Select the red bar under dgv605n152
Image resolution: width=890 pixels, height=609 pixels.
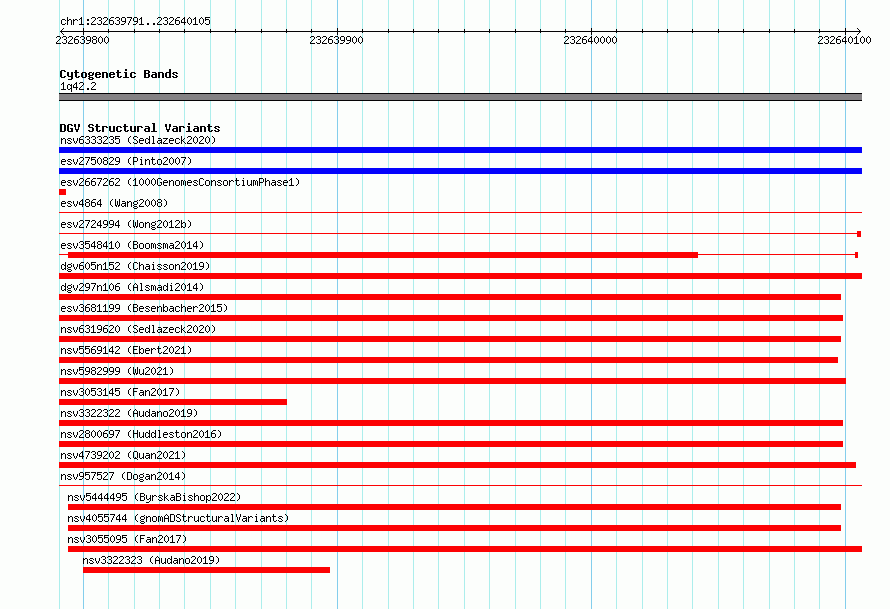tap(460, 276)
